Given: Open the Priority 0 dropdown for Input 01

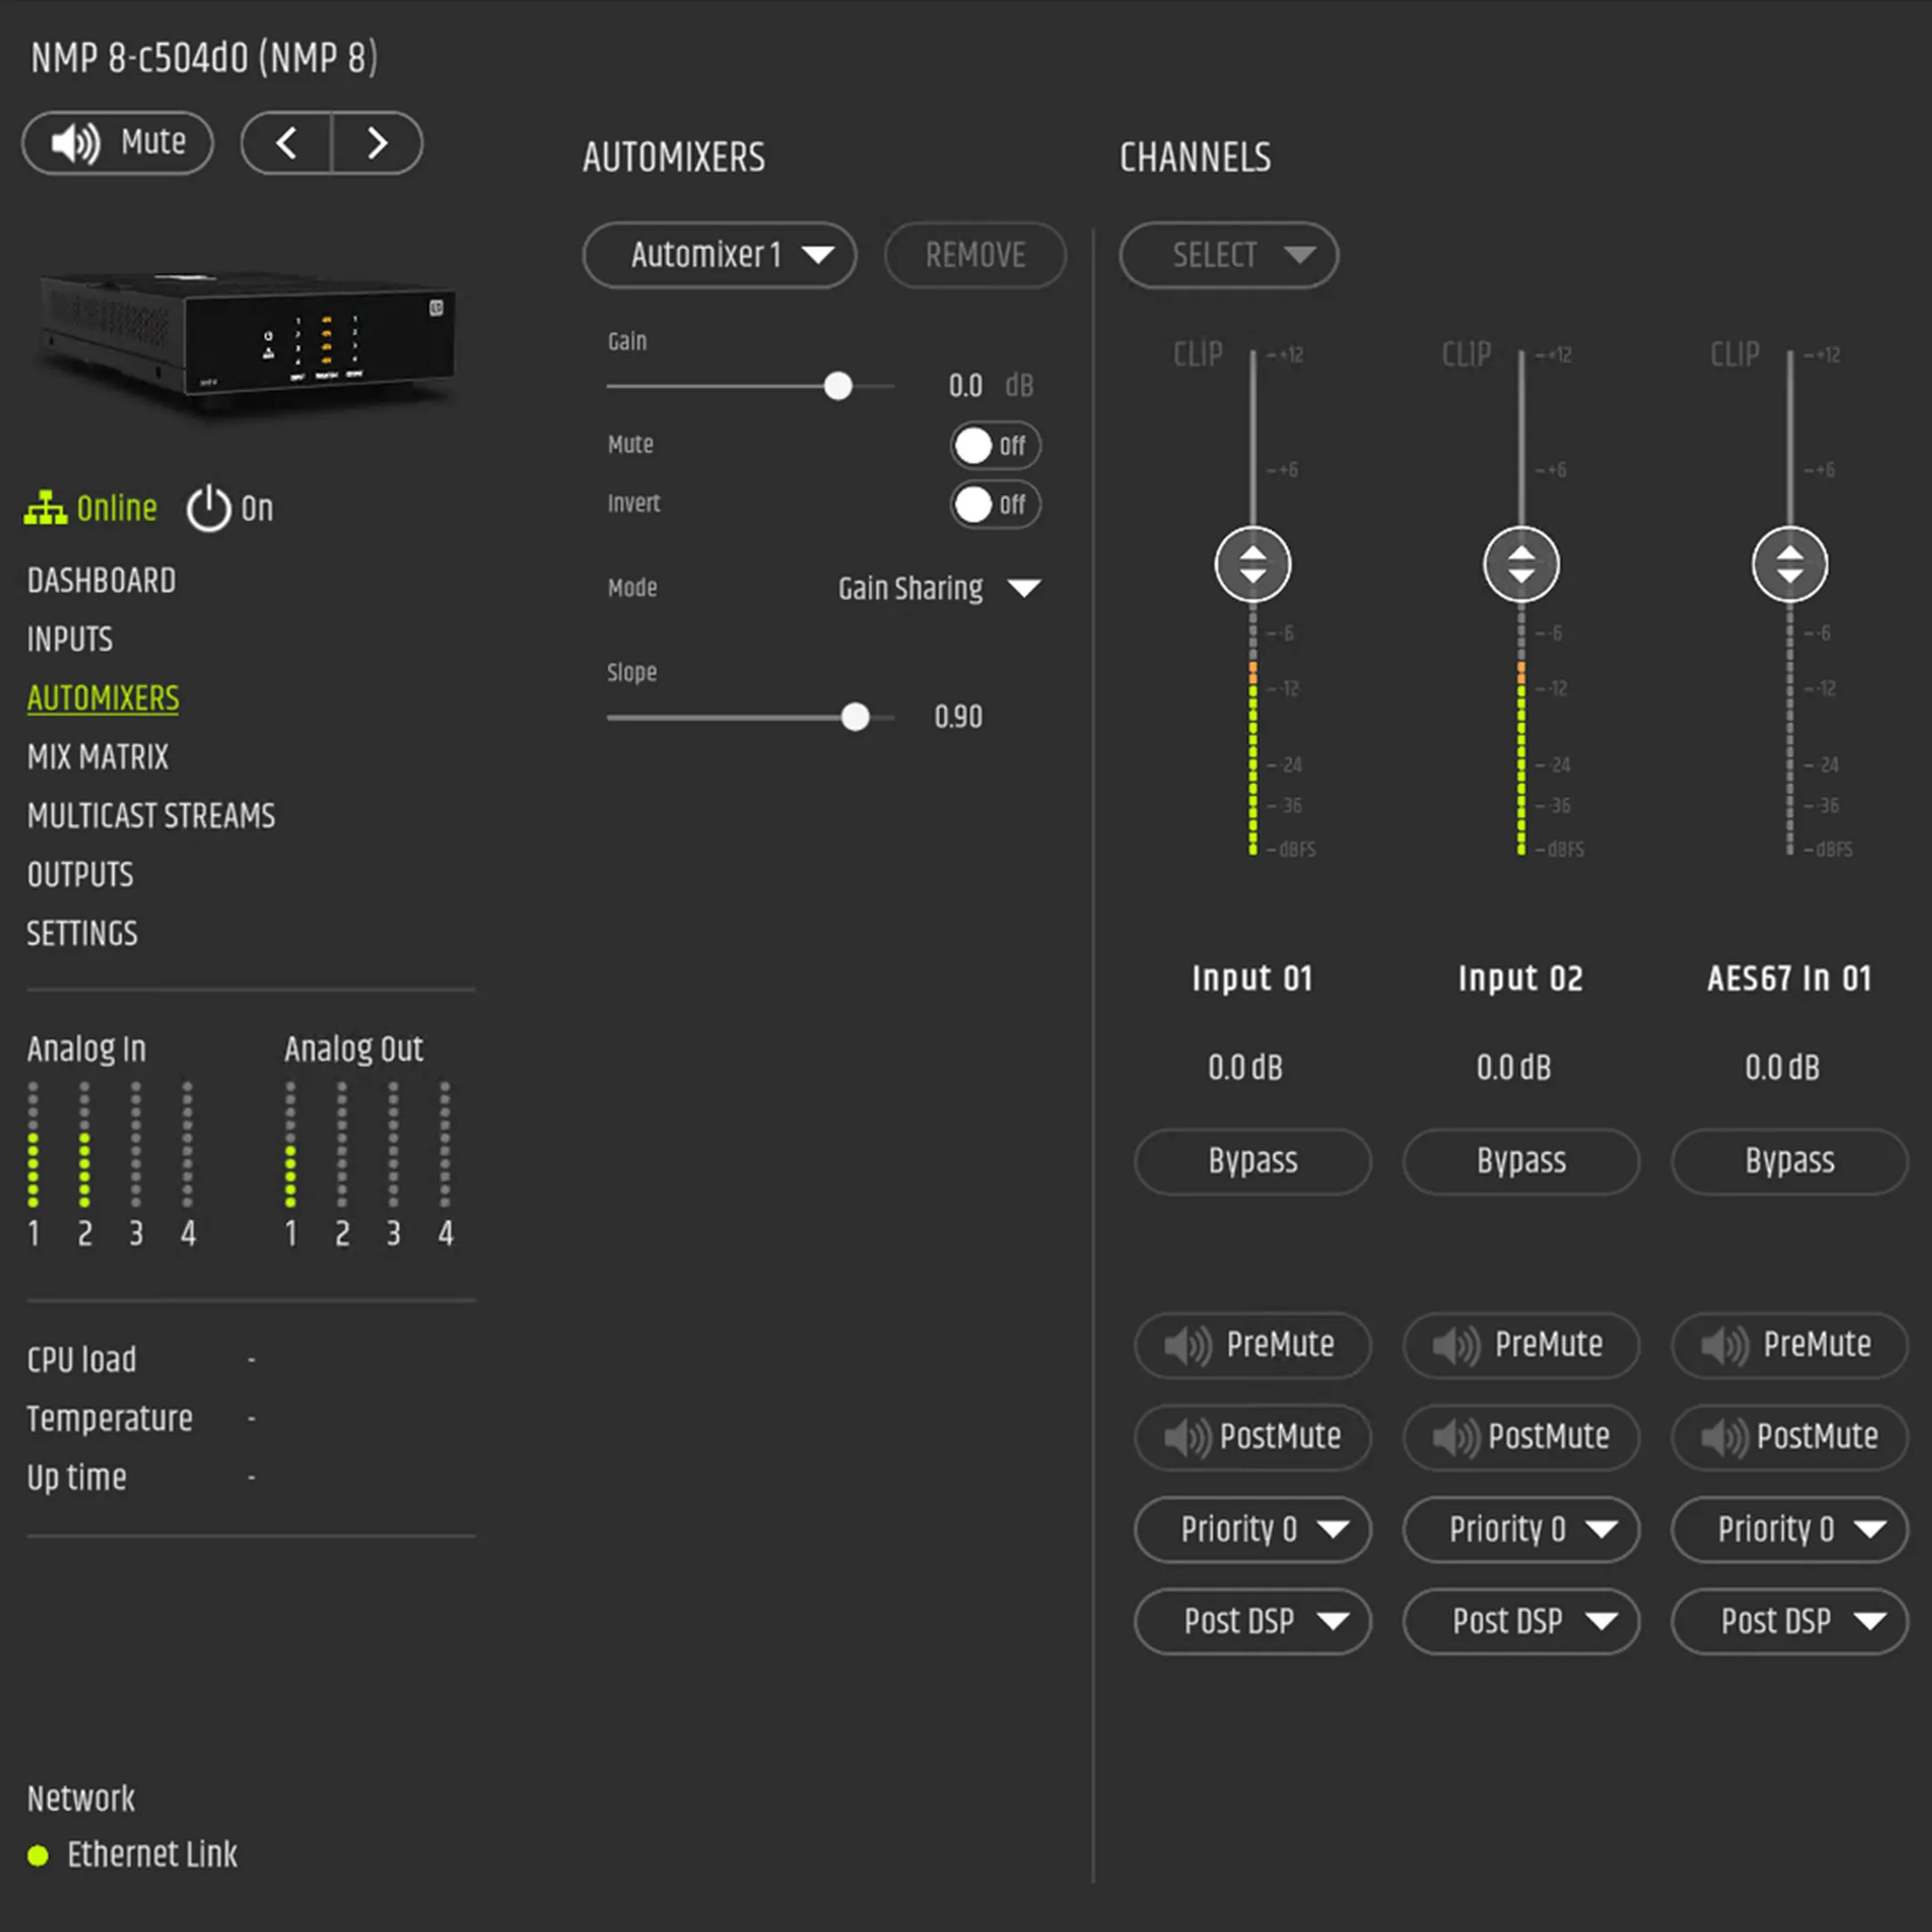Looking at the screenshot, I should pos(1252,1530).
